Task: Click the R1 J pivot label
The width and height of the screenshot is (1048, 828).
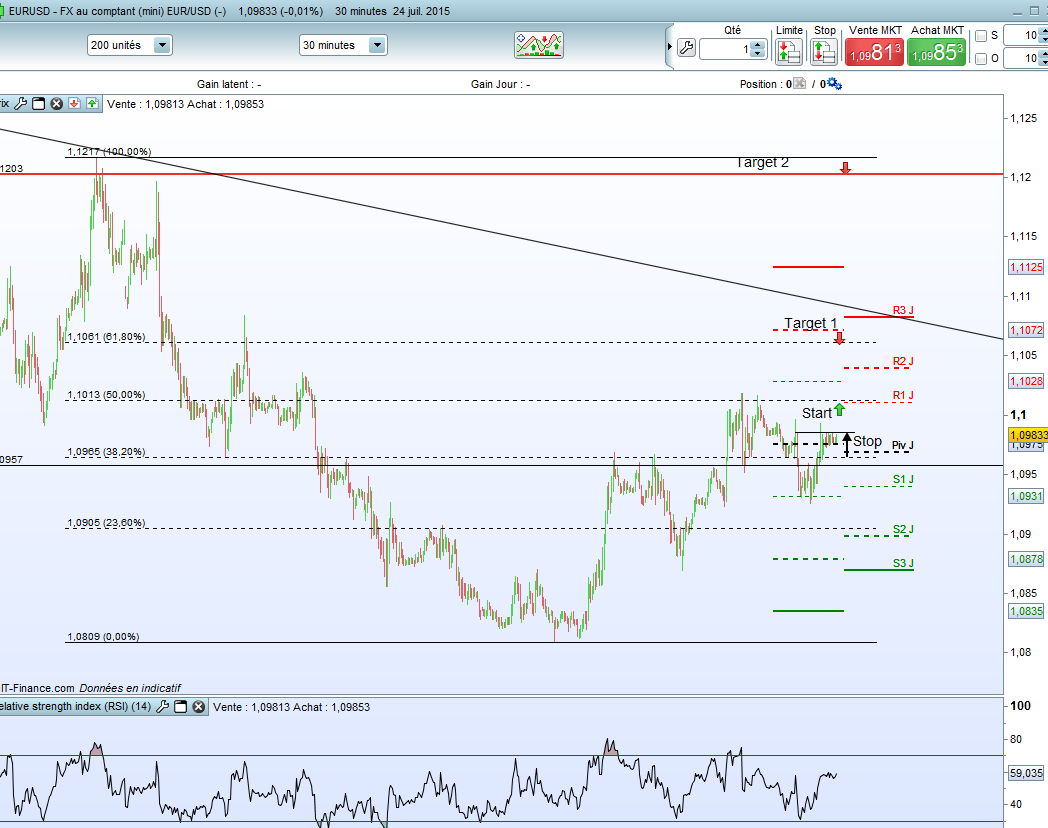Action: tap(903, 396)
